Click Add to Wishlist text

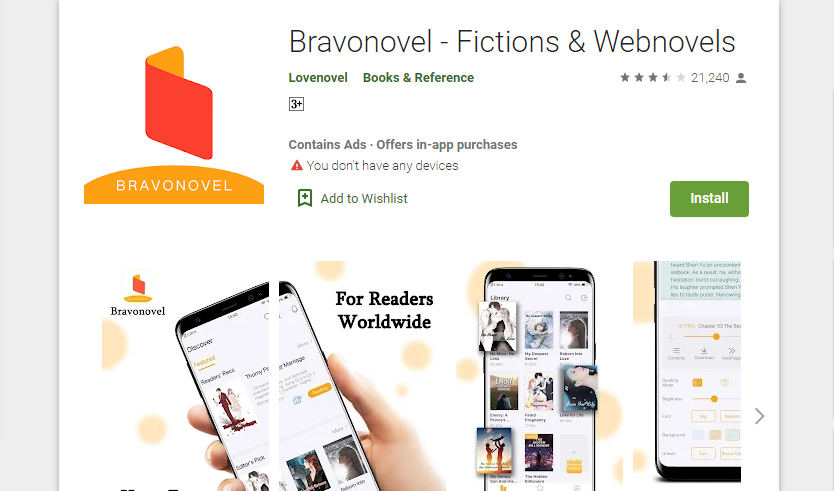(364, 198)
